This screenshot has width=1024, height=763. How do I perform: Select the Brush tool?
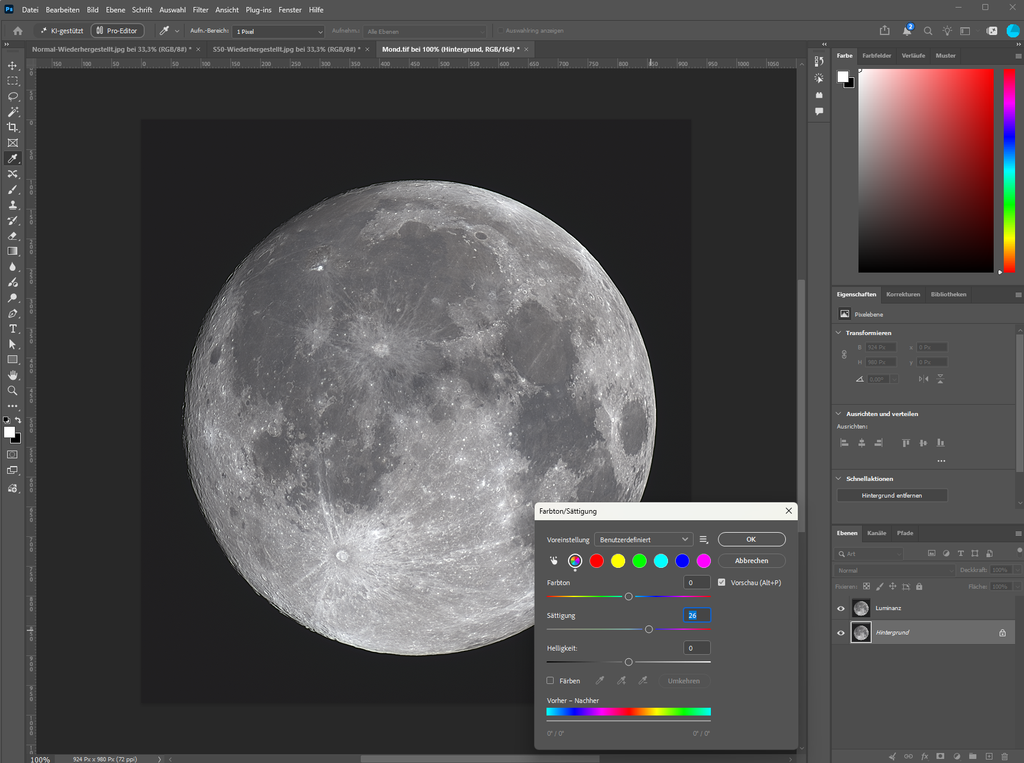tap(12, 189)
